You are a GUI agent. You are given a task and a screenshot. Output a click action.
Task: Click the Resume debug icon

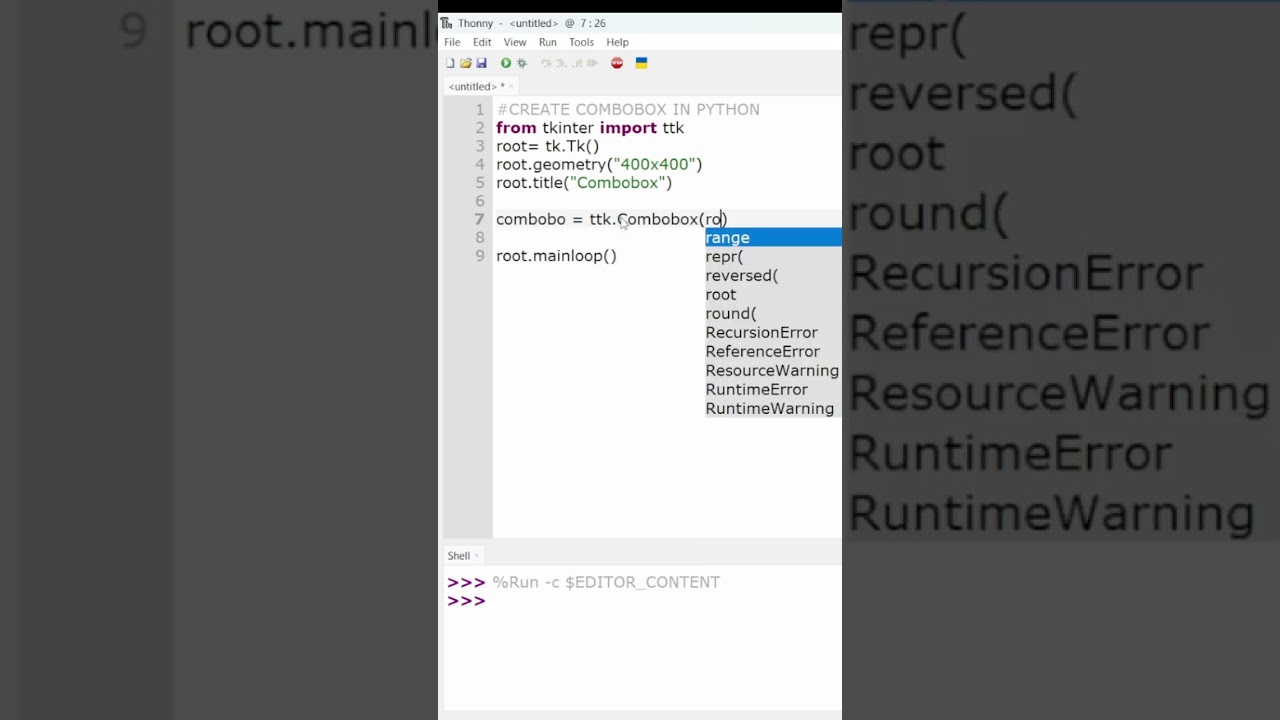pos(592,63)
